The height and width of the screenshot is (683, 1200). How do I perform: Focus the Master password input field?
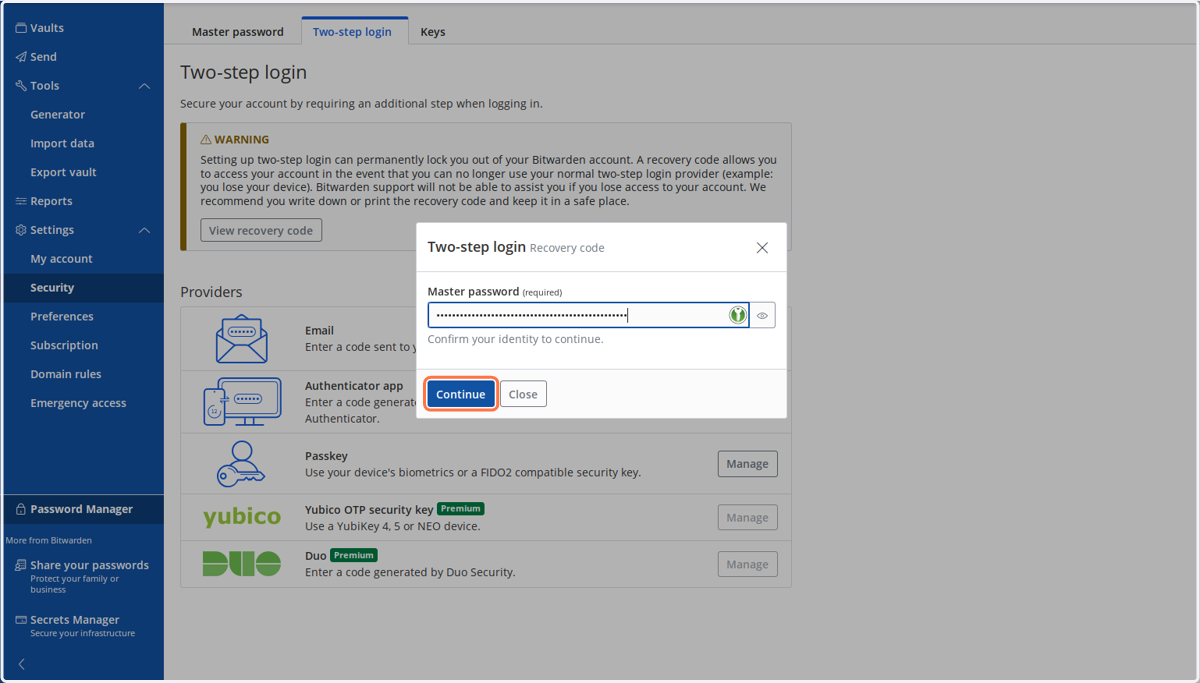(x=588, y=315)
